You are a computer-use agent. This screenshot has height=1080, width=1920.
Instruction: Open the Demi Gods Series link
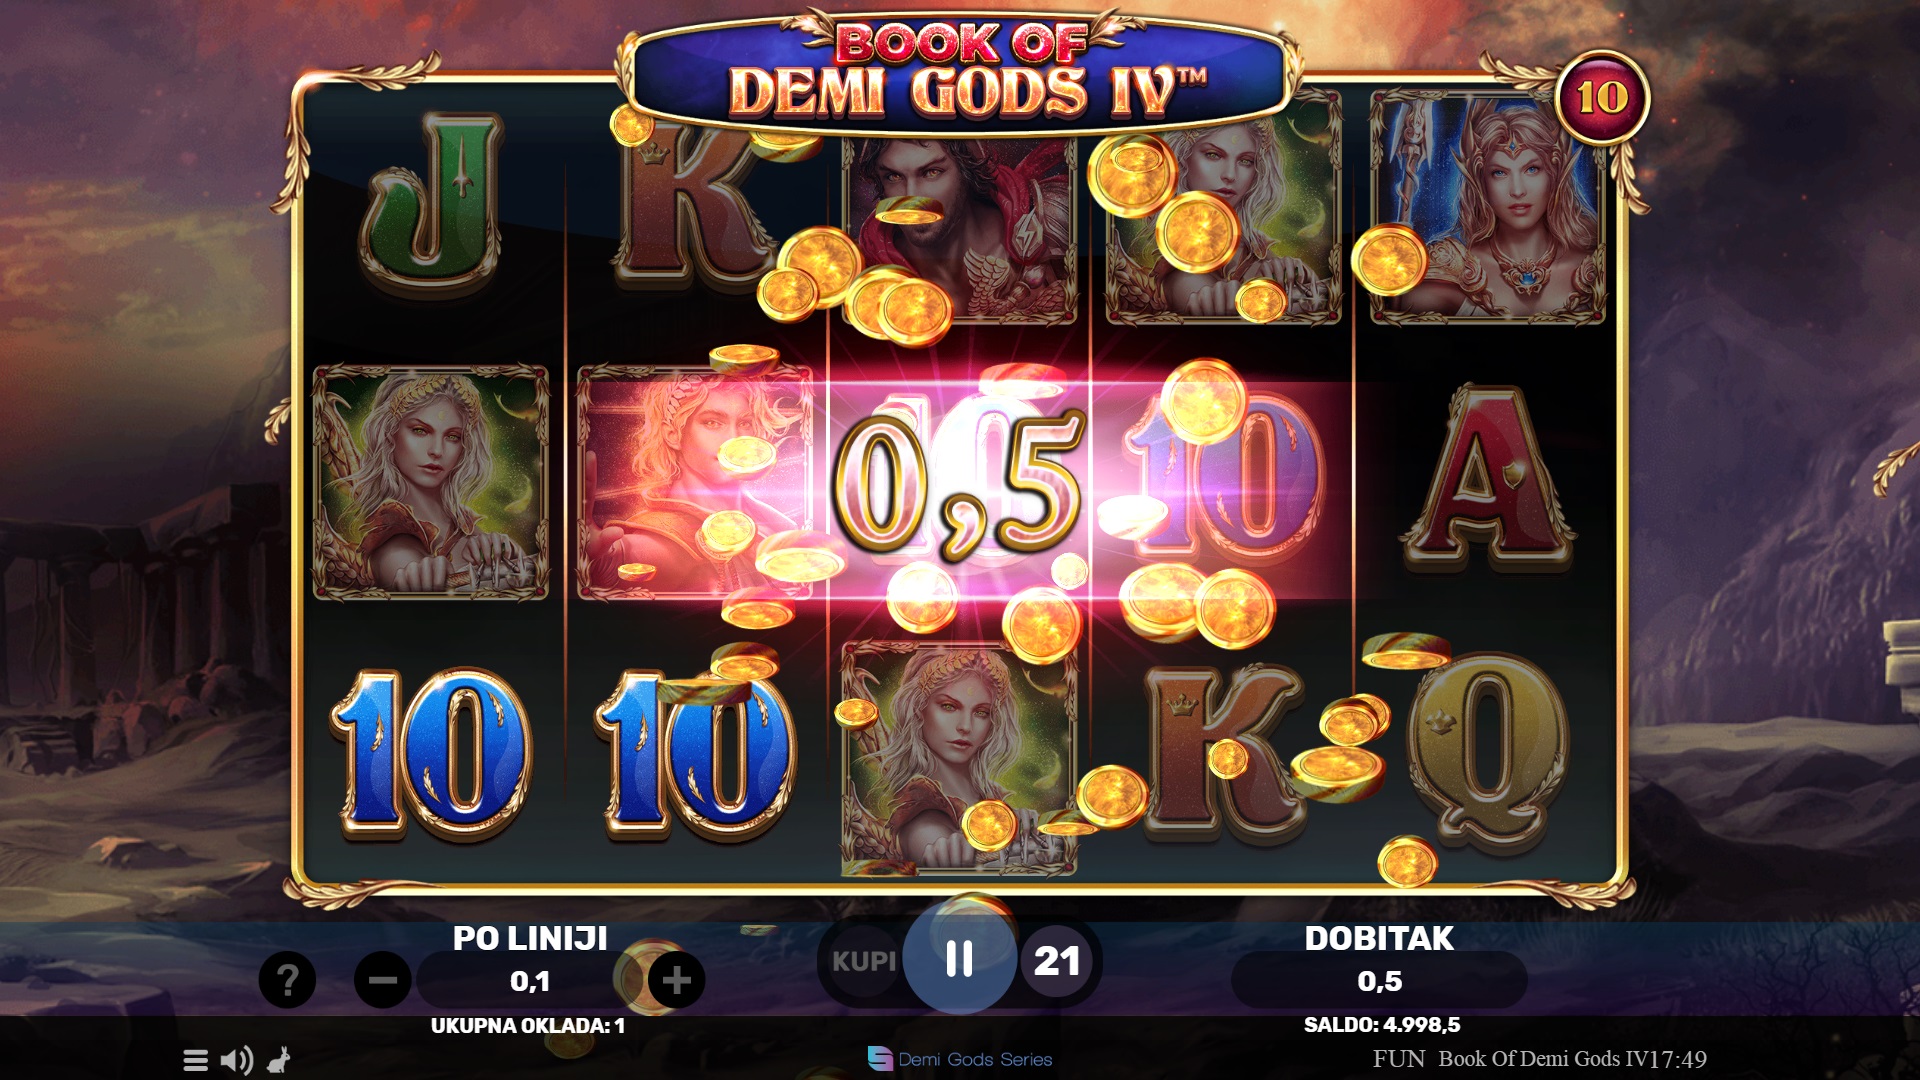[960, 1059]
